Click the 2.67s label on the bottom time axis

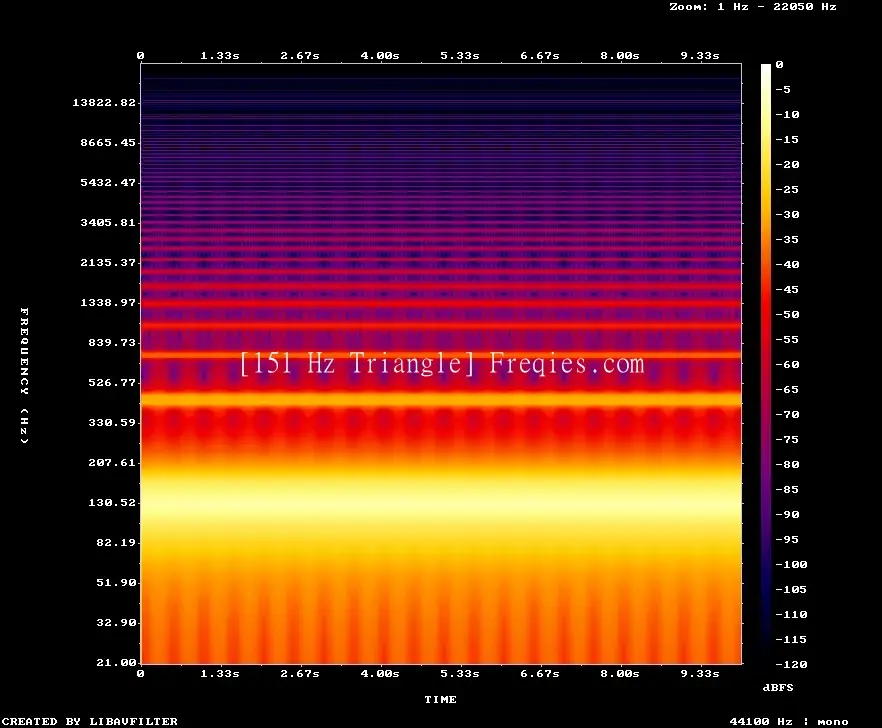[300, 673]
